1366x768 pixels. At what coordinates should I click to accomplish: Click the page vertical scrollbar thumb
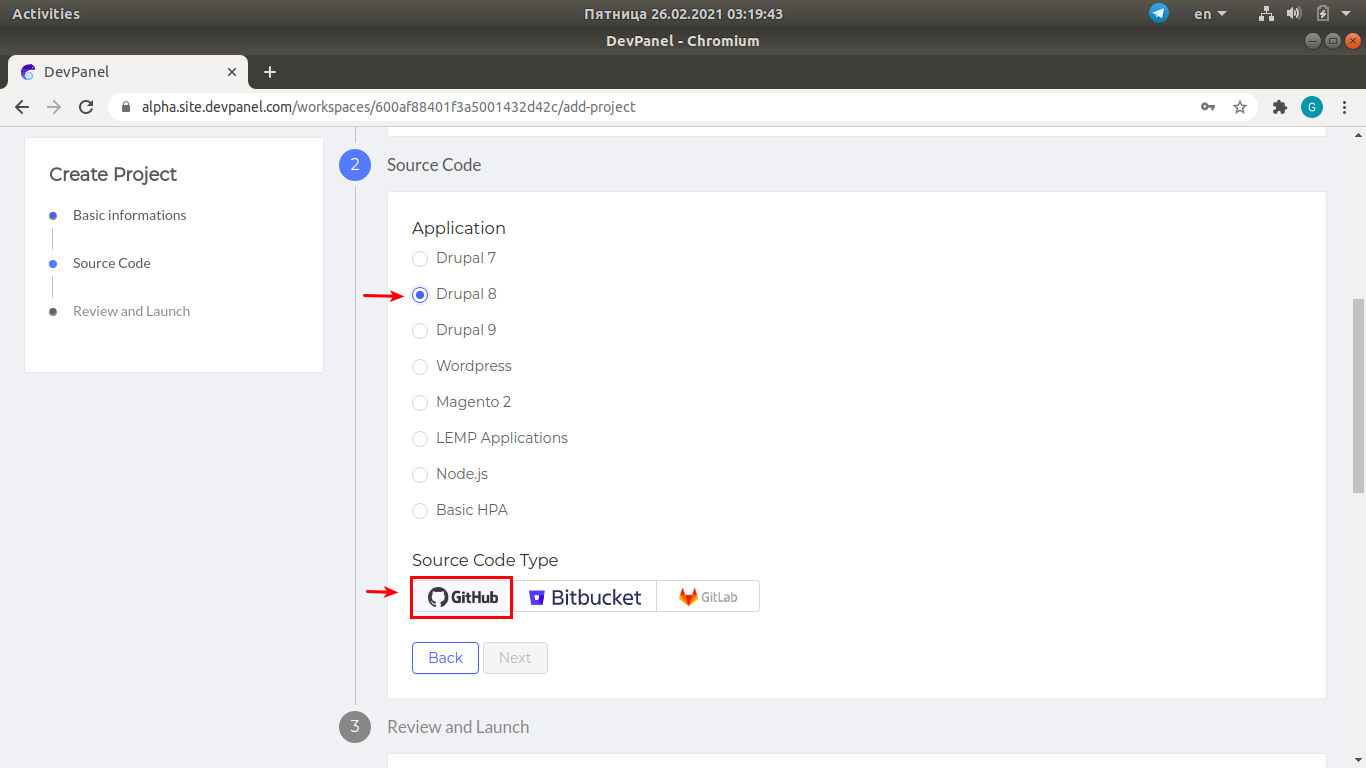[1358, 395]
